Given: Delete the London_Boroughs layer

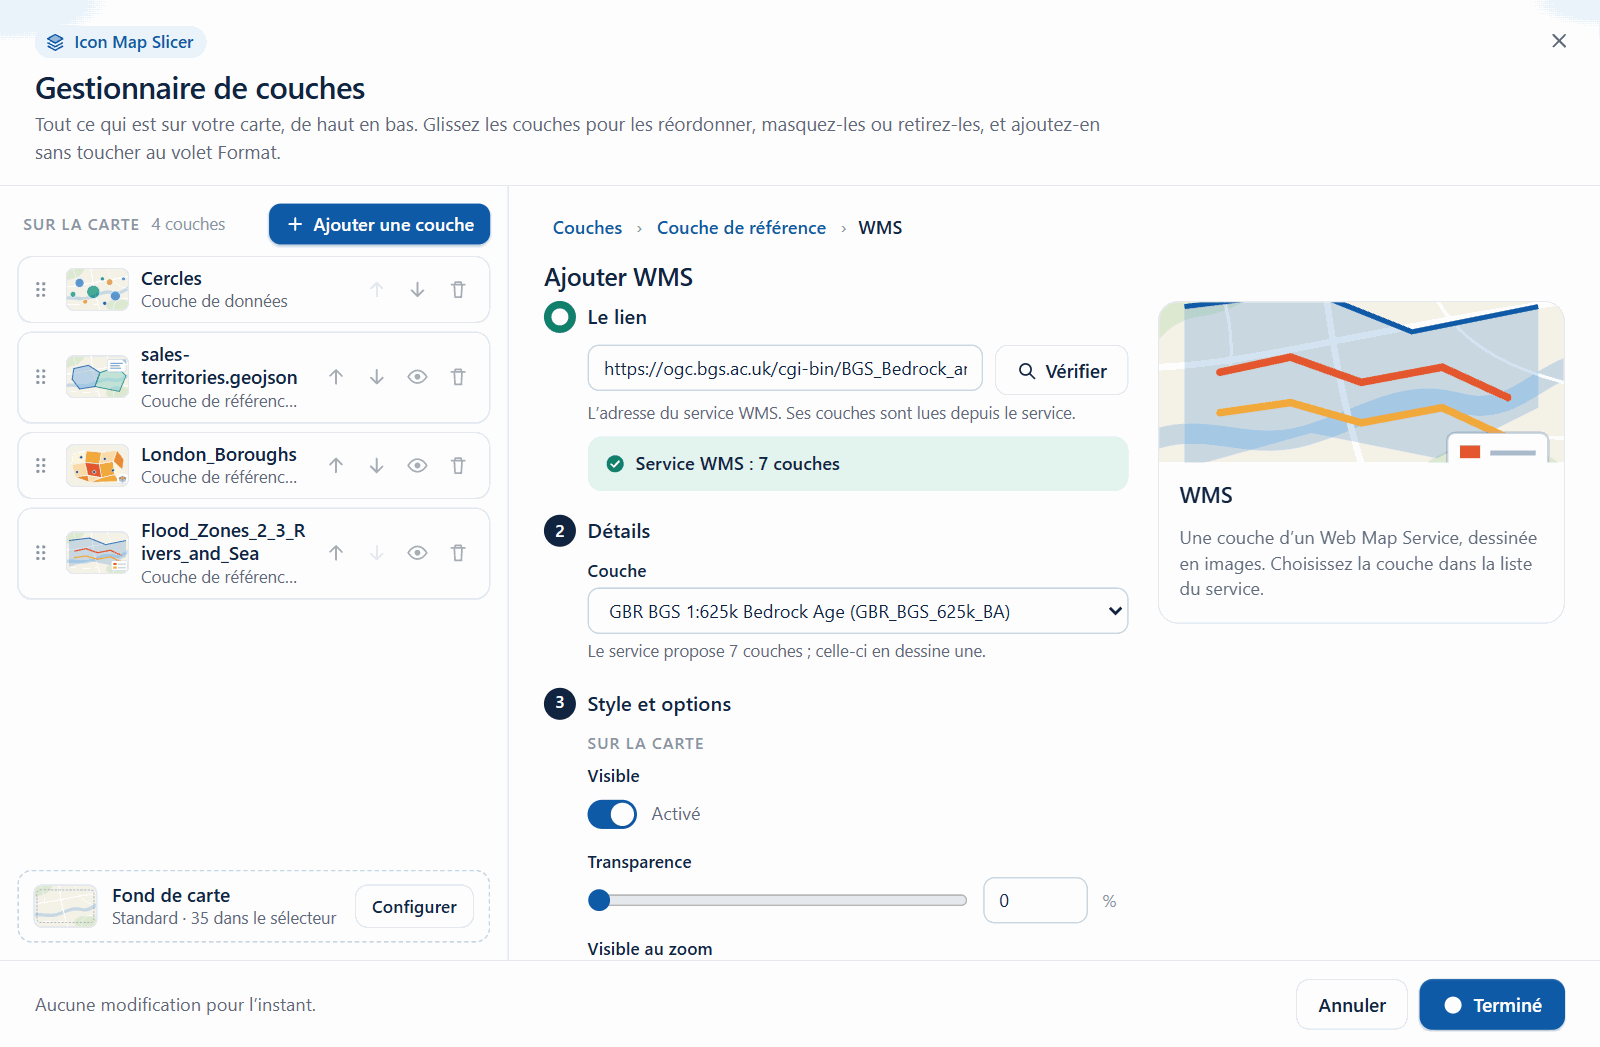Looking at the screenshot, I should pyautogui.click(x=458, y=465).
